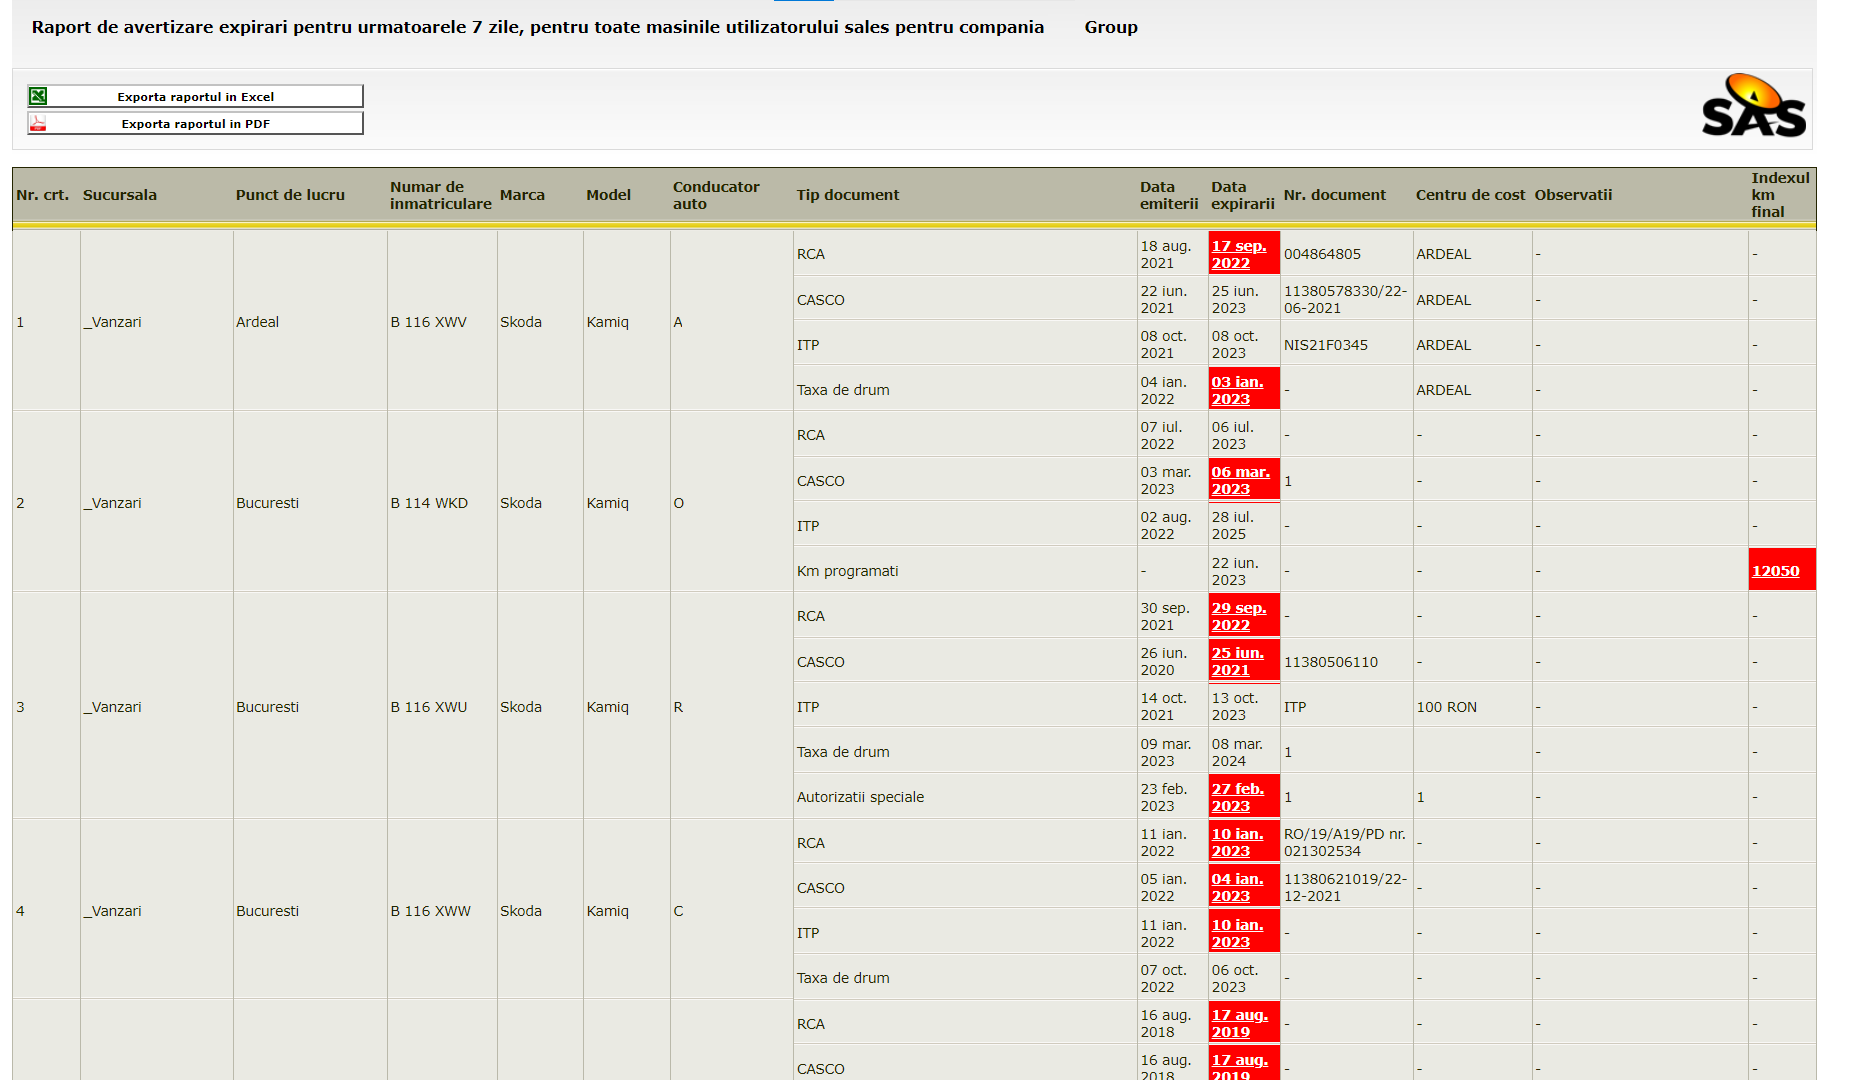Click the Conducator auto column header
The width and height of the screenshot is (1856, 1085).
715,195
